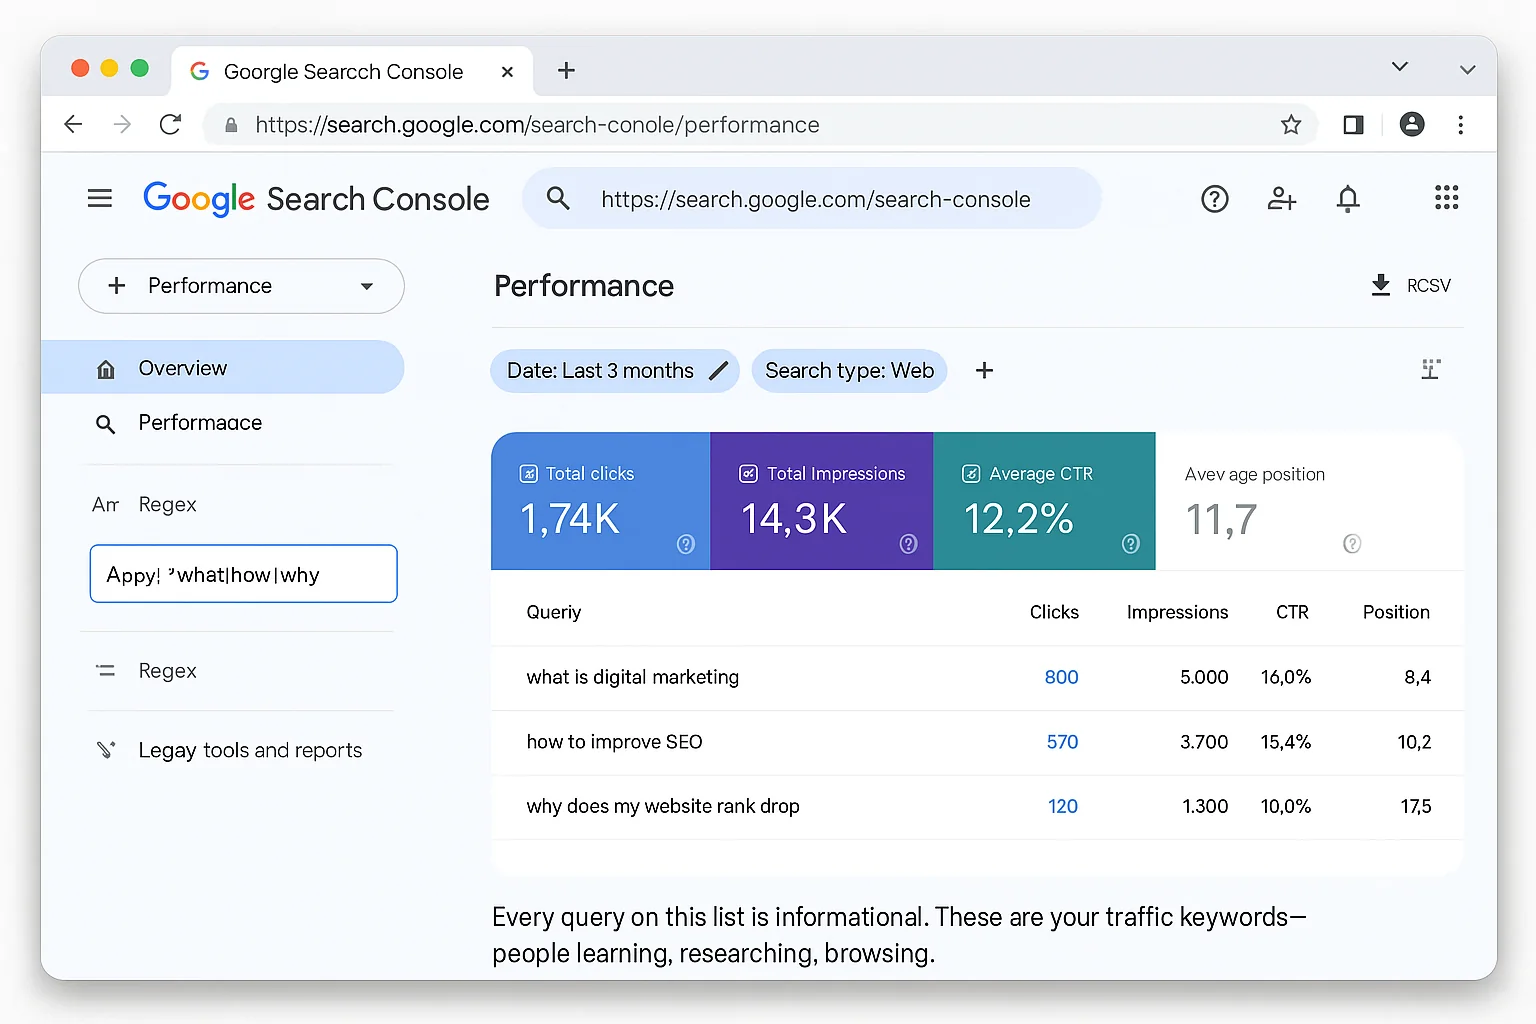Edit the date filter using the pencil icon
Screen dimensions: 1536x1024
click(x=718, y=370)
